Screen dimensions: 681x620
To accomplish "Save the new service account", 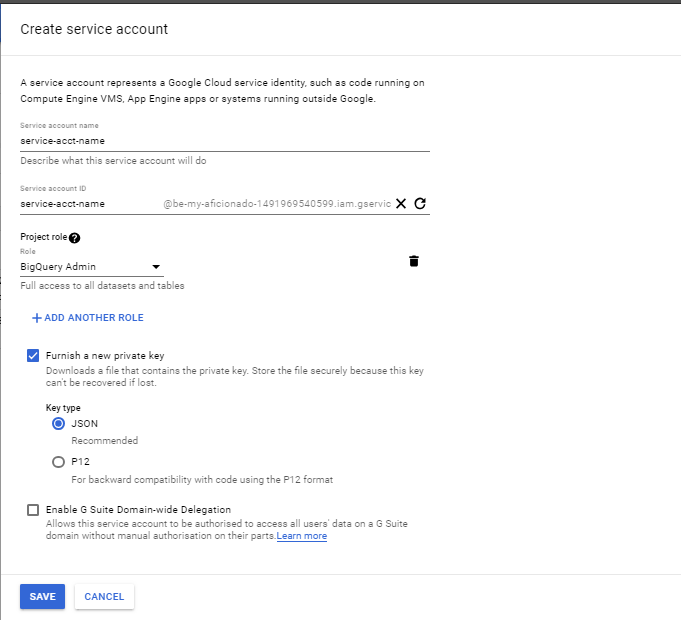I will pos(43,597).
